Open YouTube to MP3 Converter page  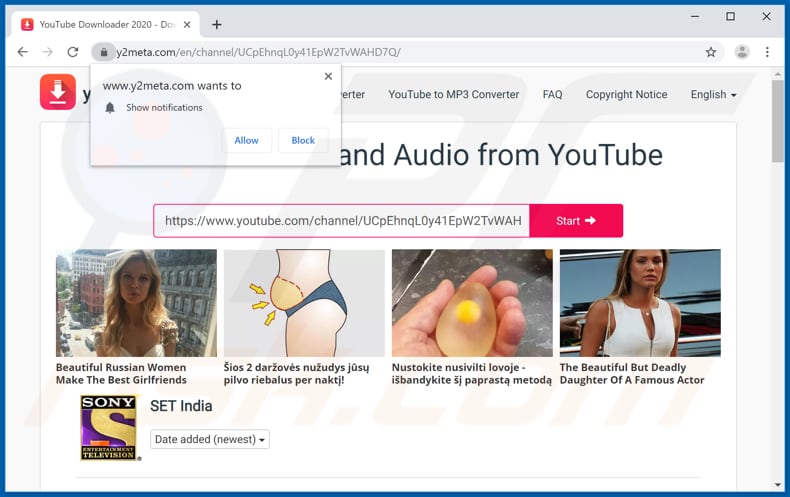(x=453, y=94)
